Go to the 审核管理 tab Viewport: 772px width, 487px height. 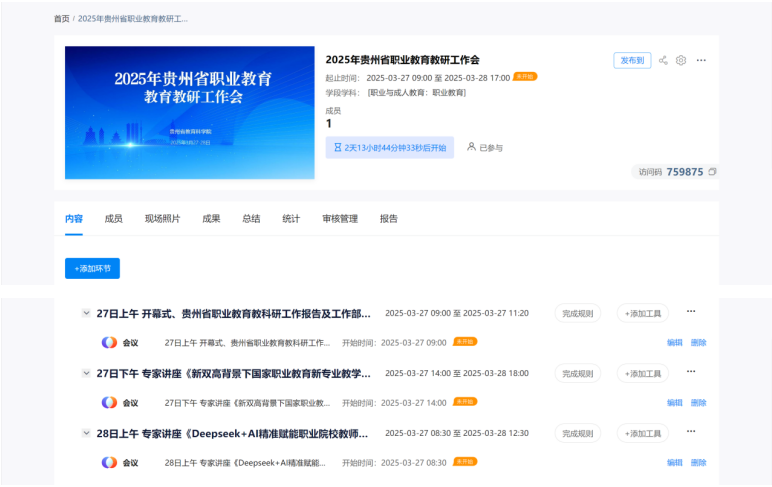click(340, 219)
